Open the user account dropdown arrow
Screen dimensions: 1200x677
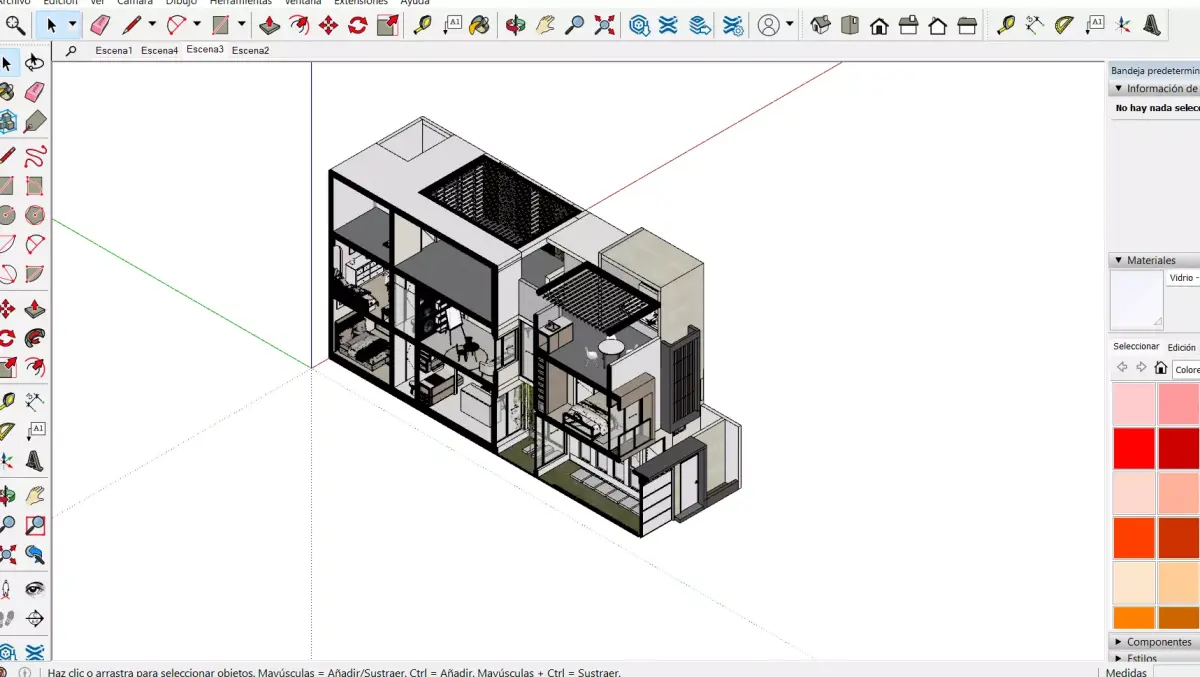tap(790, 25)
